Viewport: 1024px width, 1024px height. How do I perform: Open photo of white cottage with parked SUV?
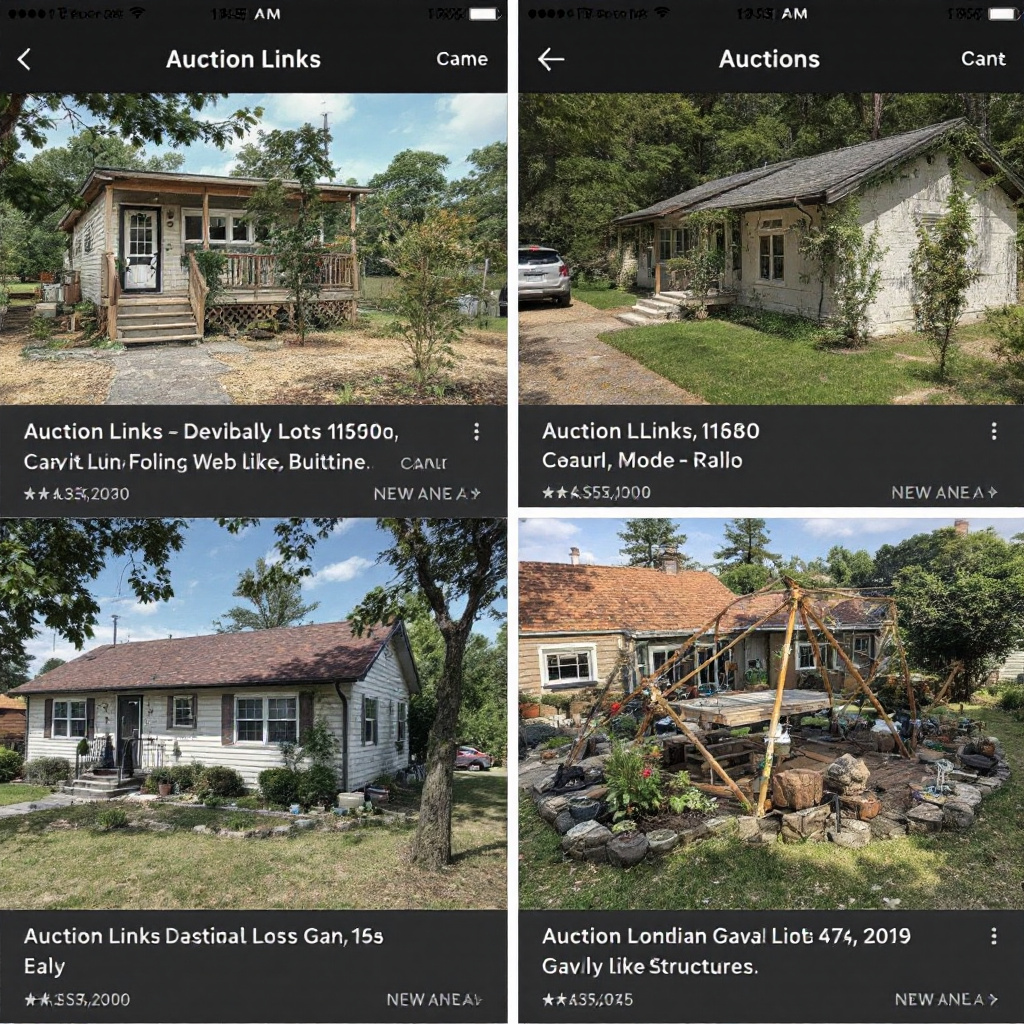771,249
